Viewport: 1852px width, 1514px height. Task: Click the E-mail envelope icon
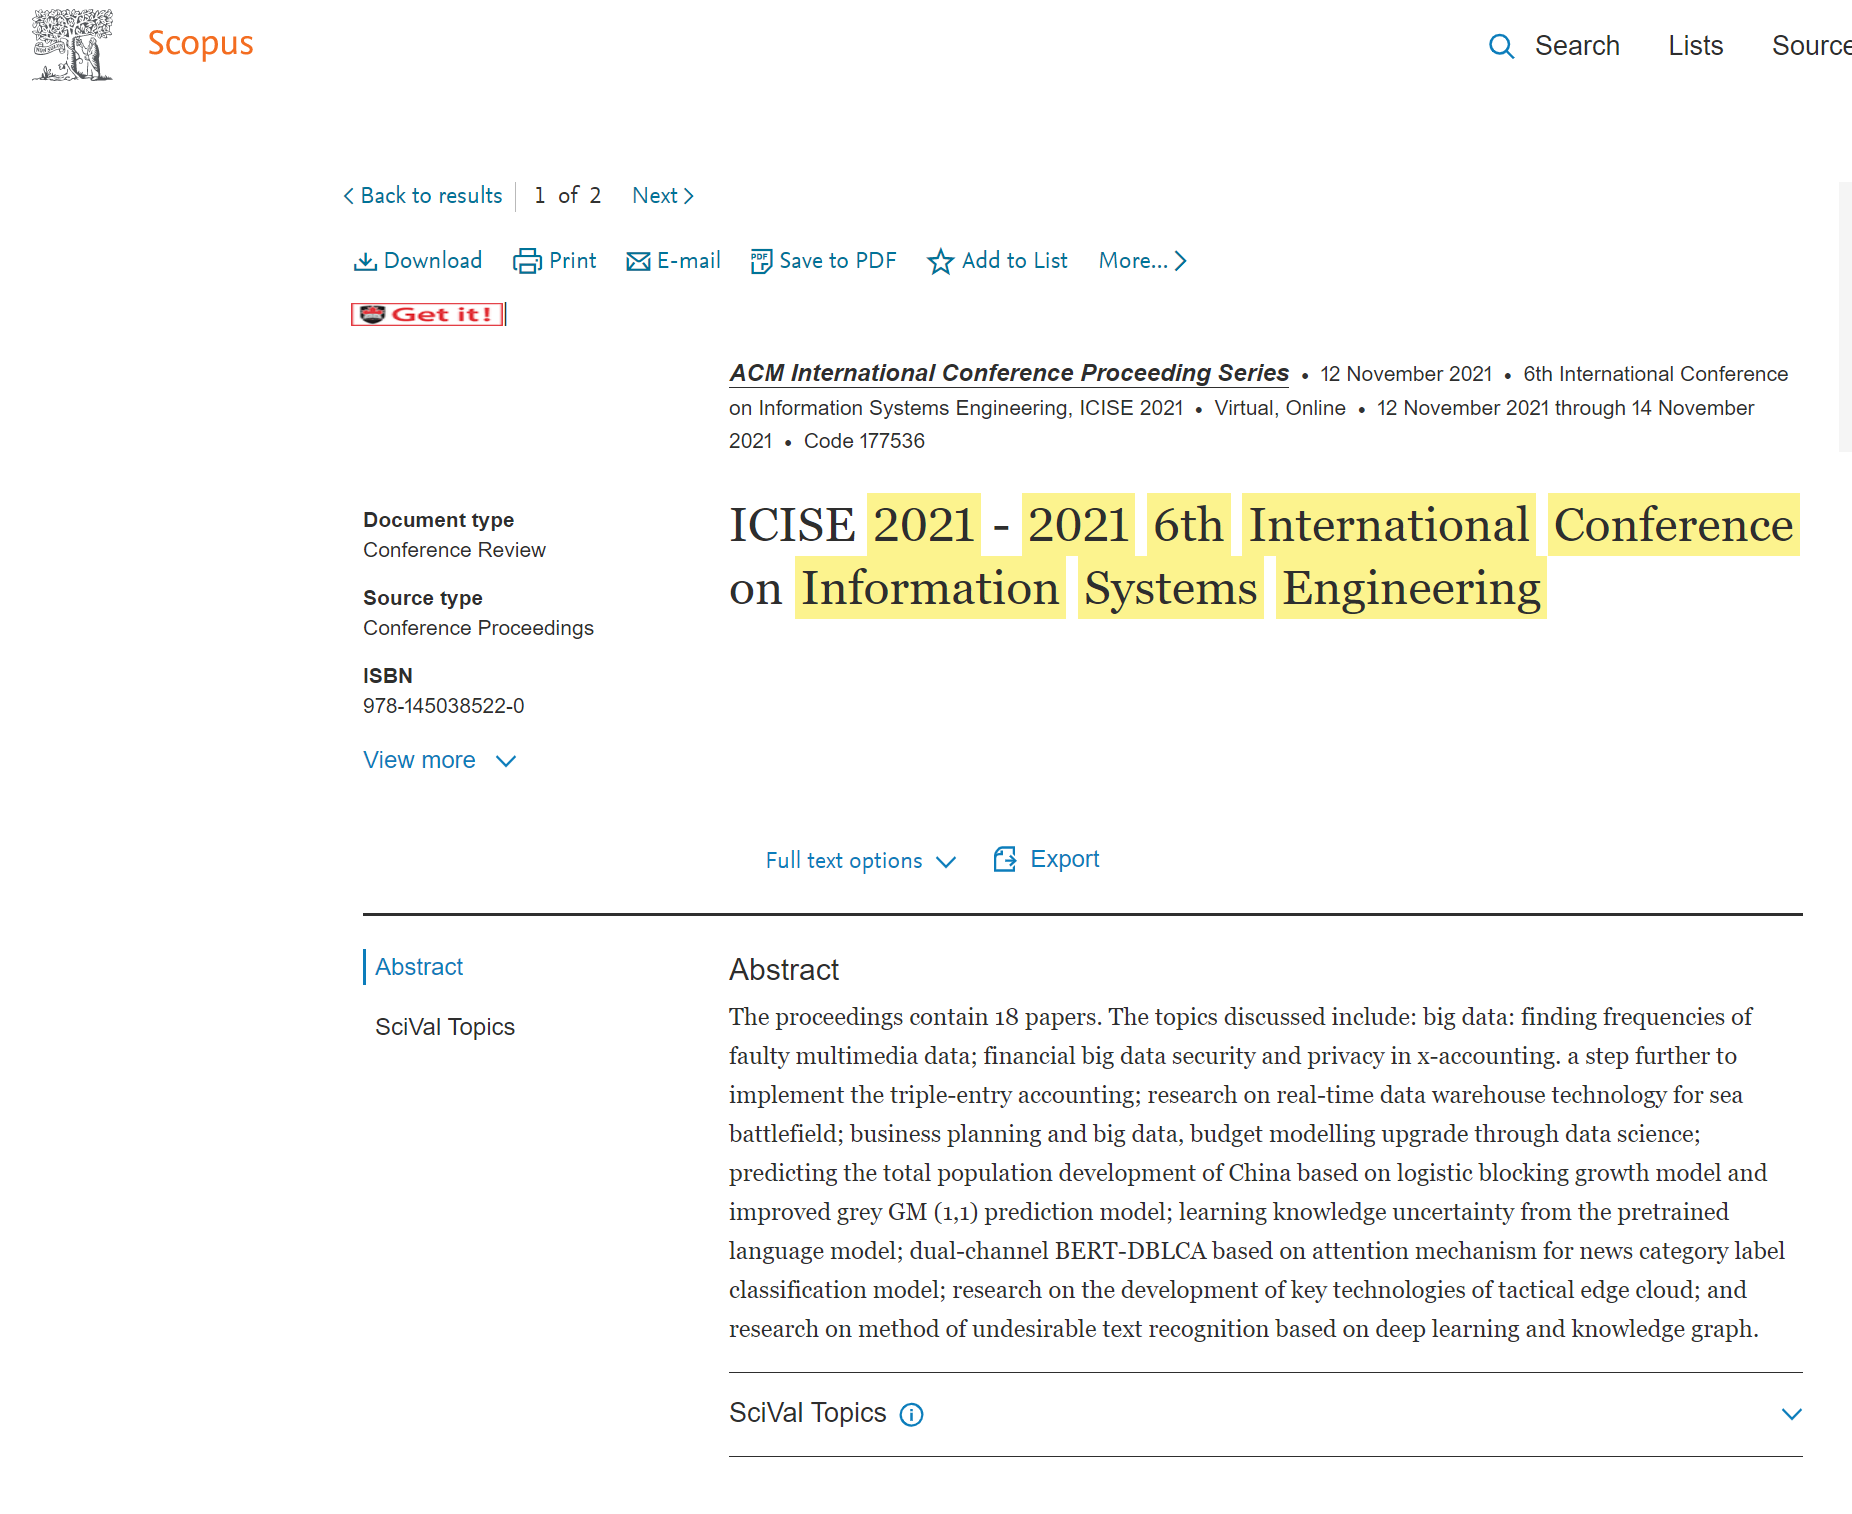pos(638,261)
